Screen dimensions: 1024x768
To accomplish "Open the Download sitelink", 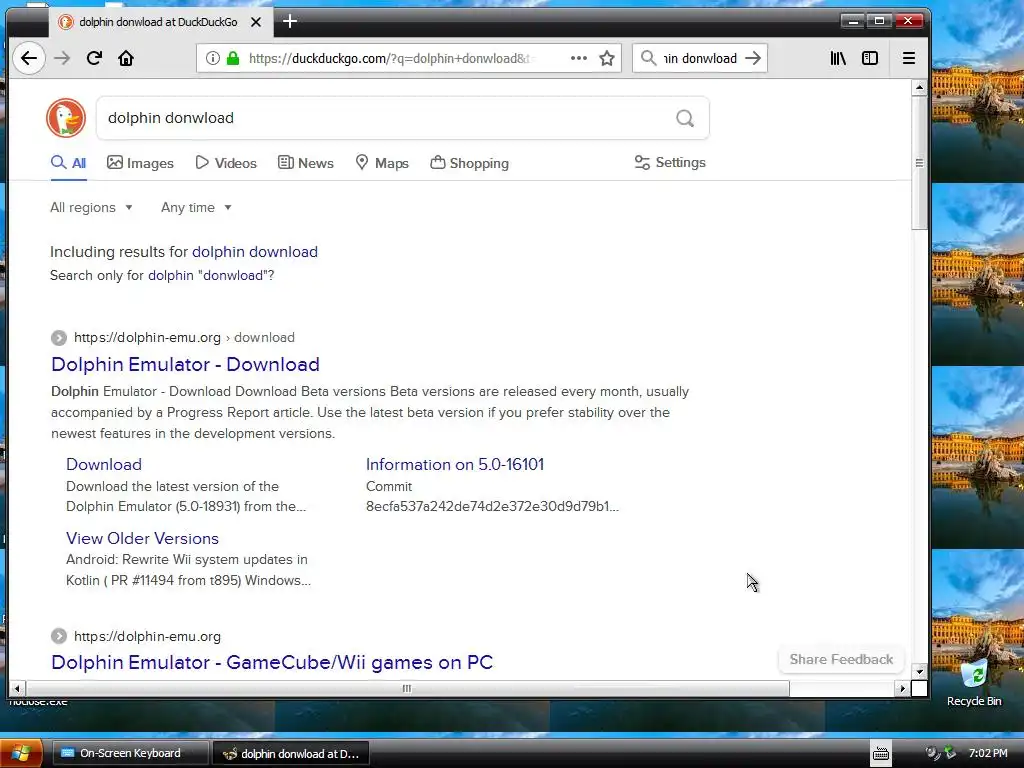I will pos(104,464).
